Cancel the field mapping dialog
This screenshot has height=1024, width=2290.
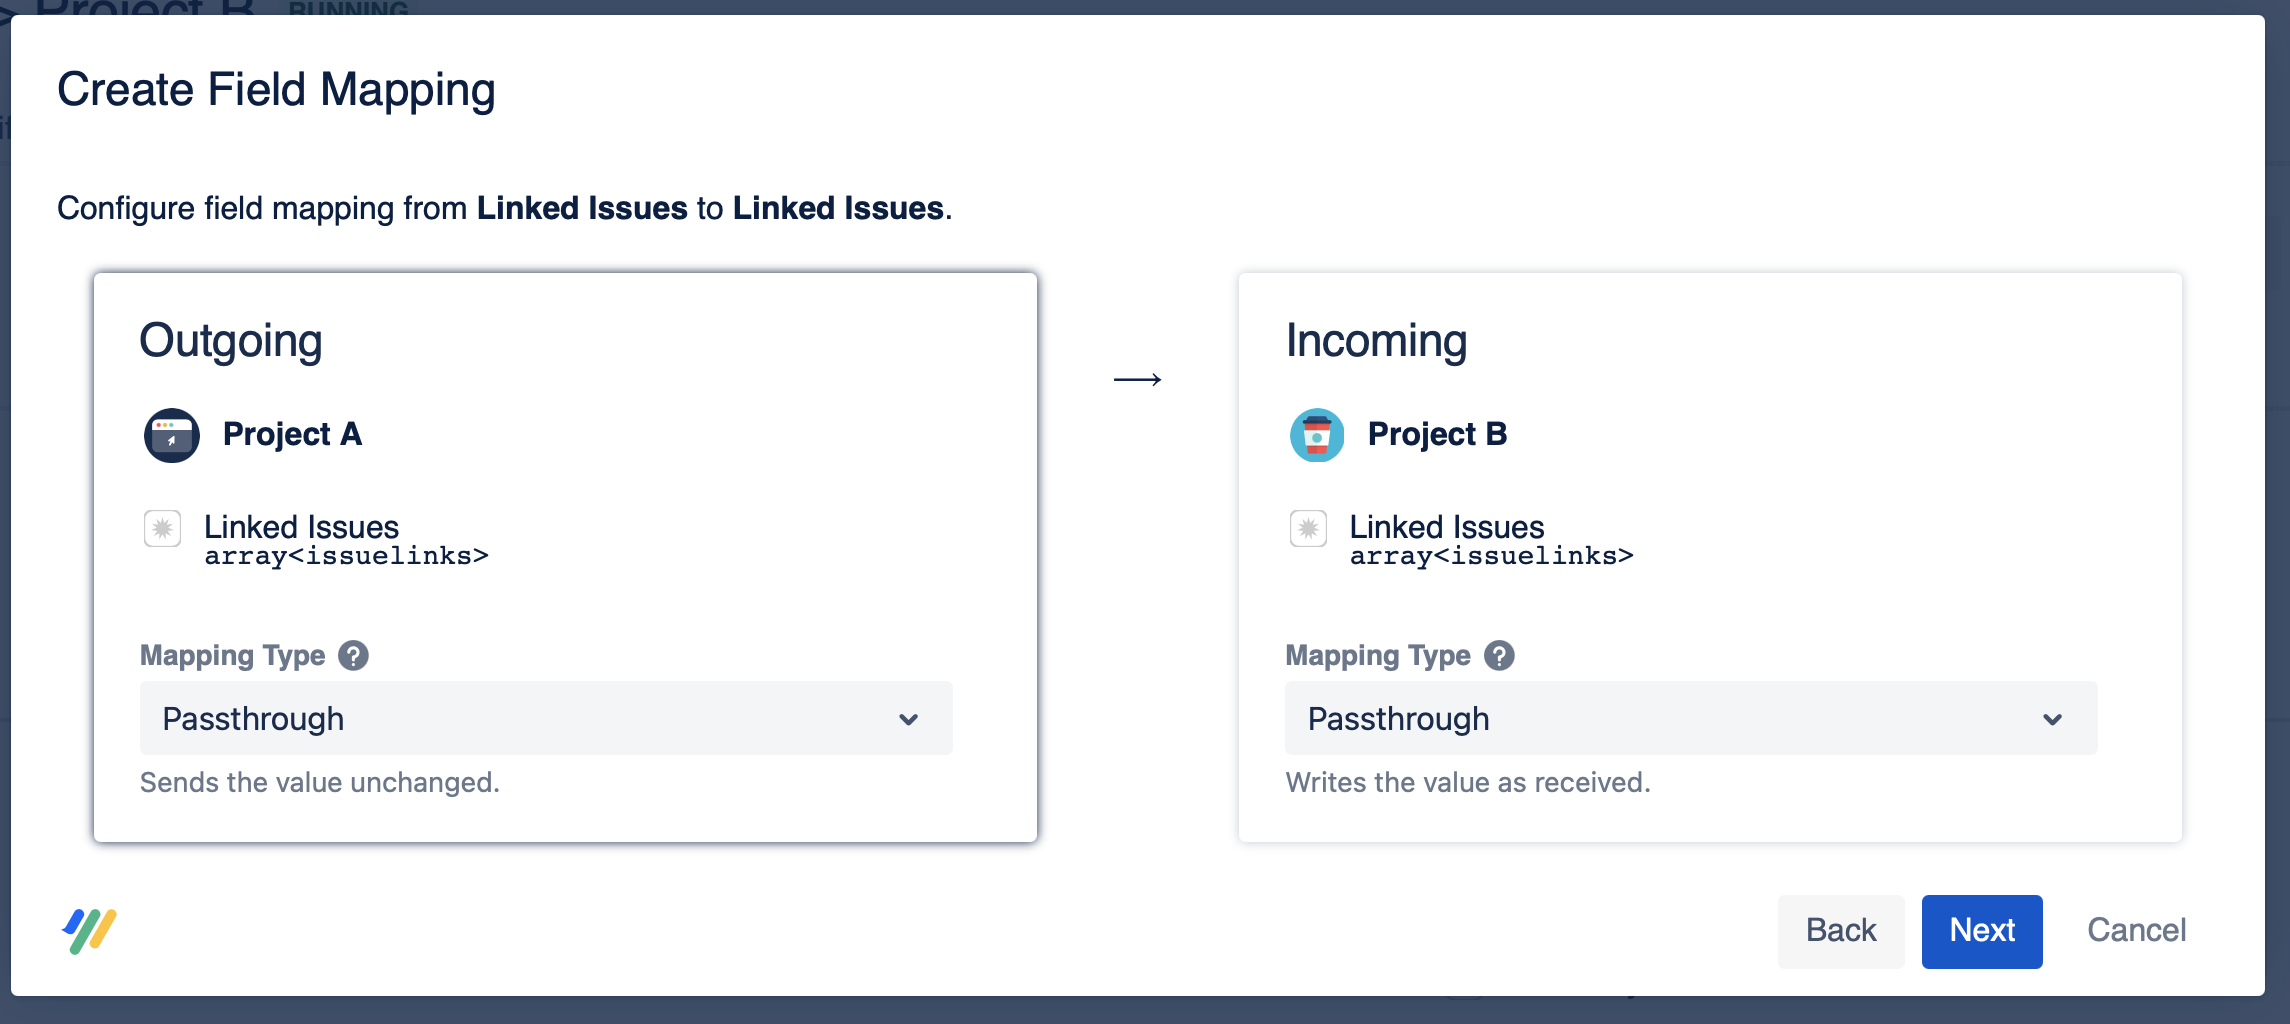(2135, 931)
